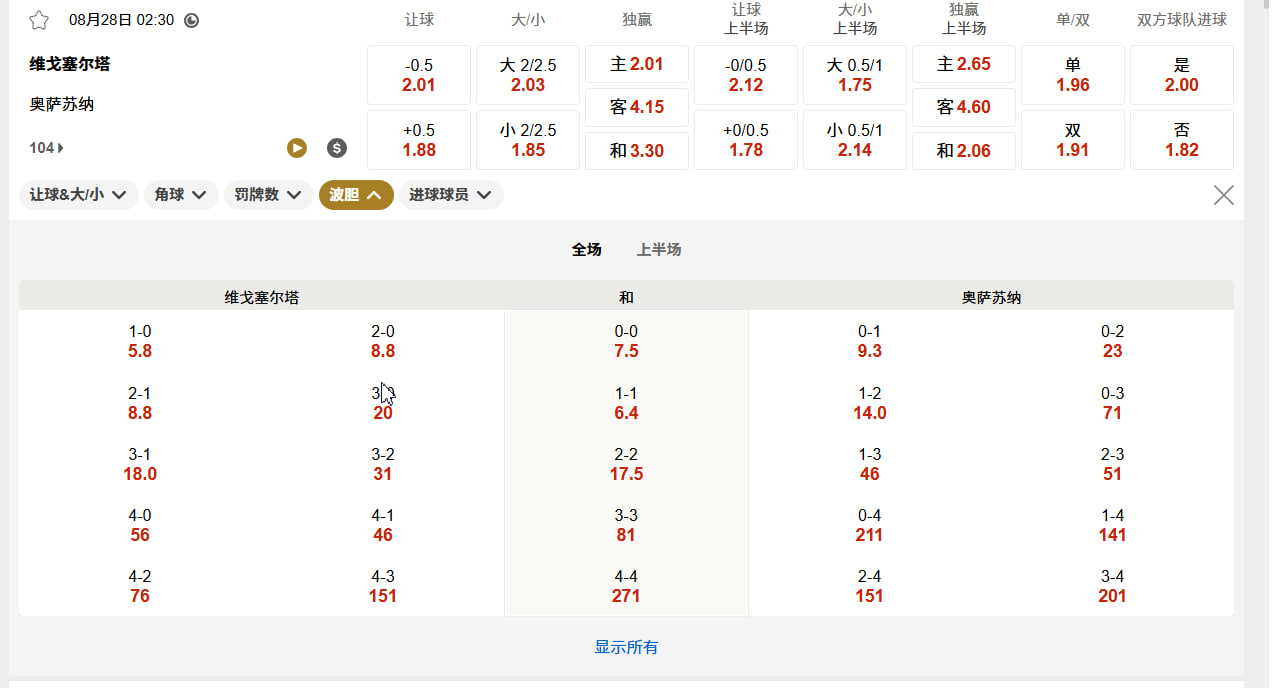The width and height of the screenshot is (1273, 688).
Task: Bet correct score 0-1 at 9.3
Action: pyautogui.click(x=870, y=341)
